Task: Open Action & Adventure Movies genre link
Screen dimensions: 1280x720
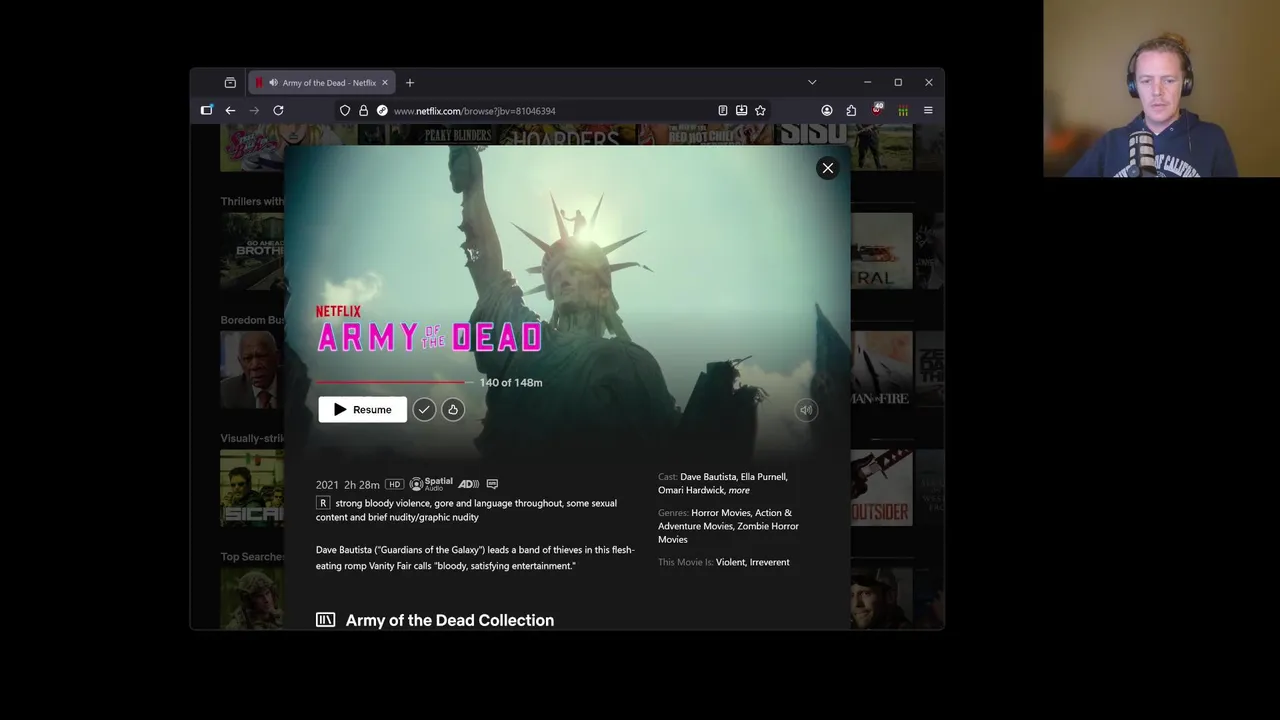Action: pyautogui.click(x=727, y=520)
